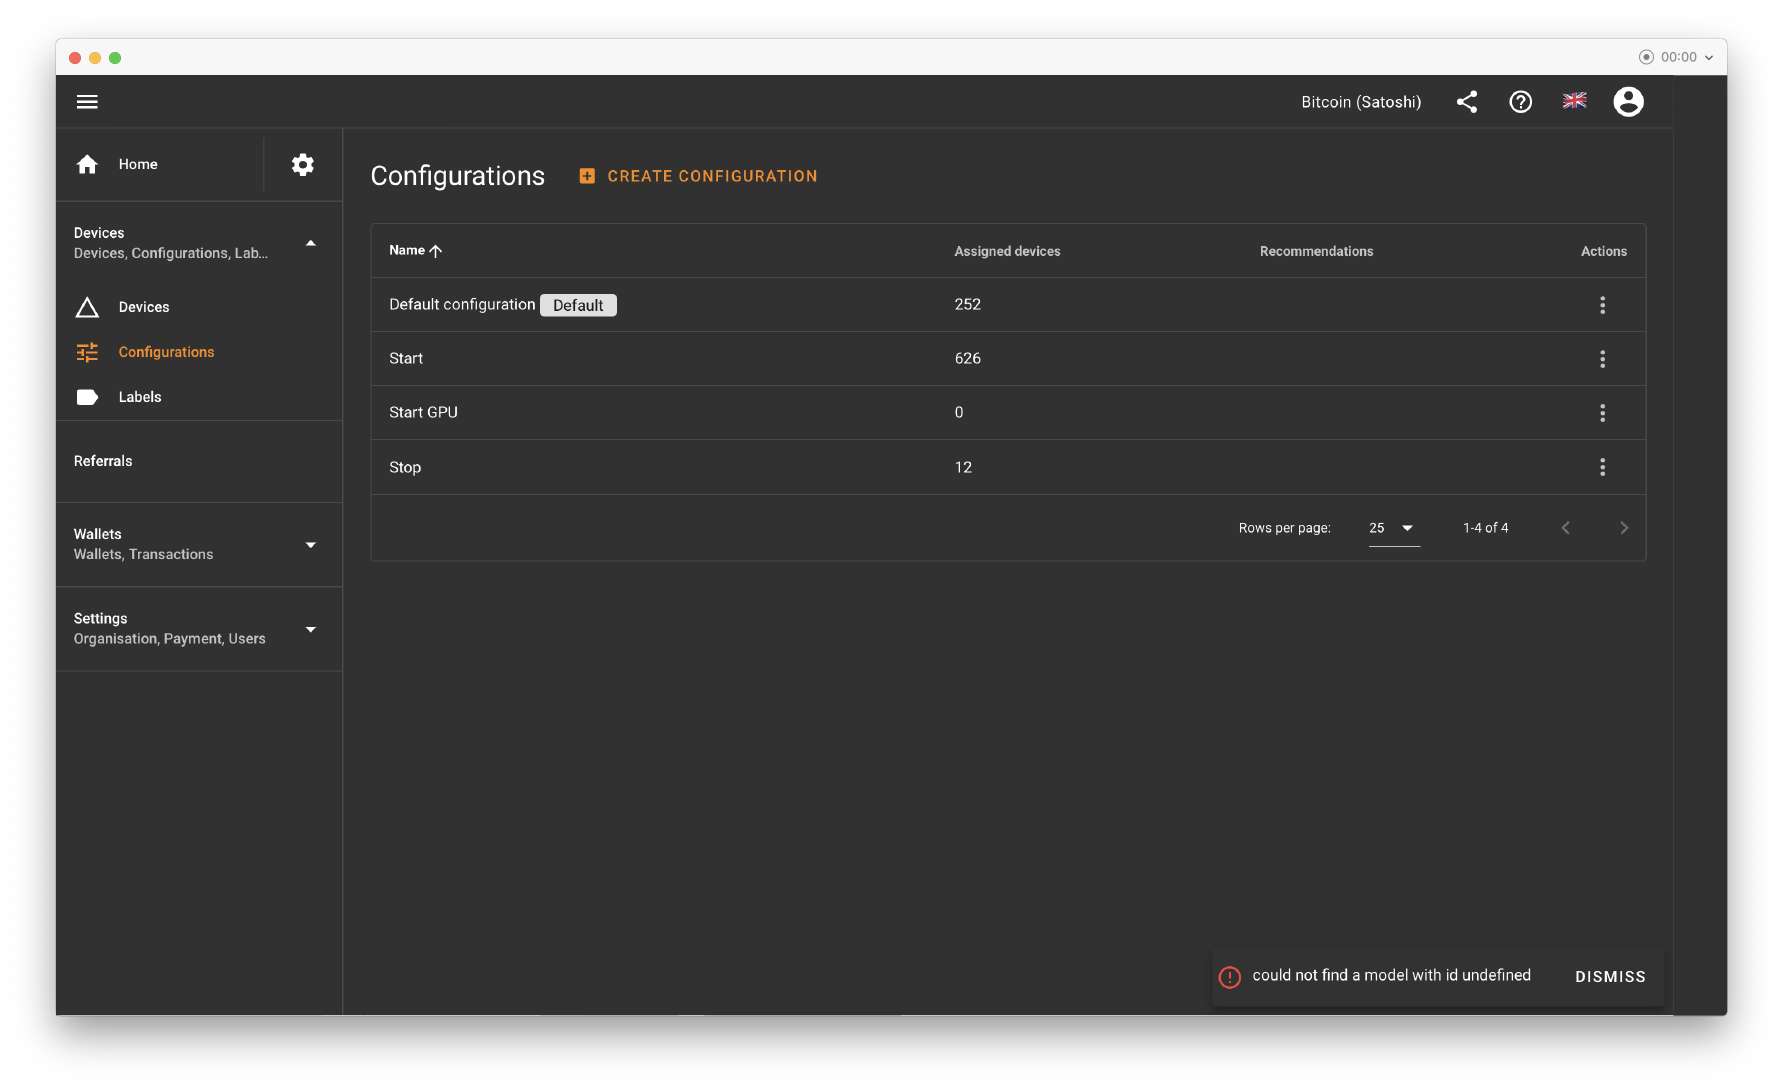
Task: Open the help question mark icon
Action: [x=1520, y=101]
